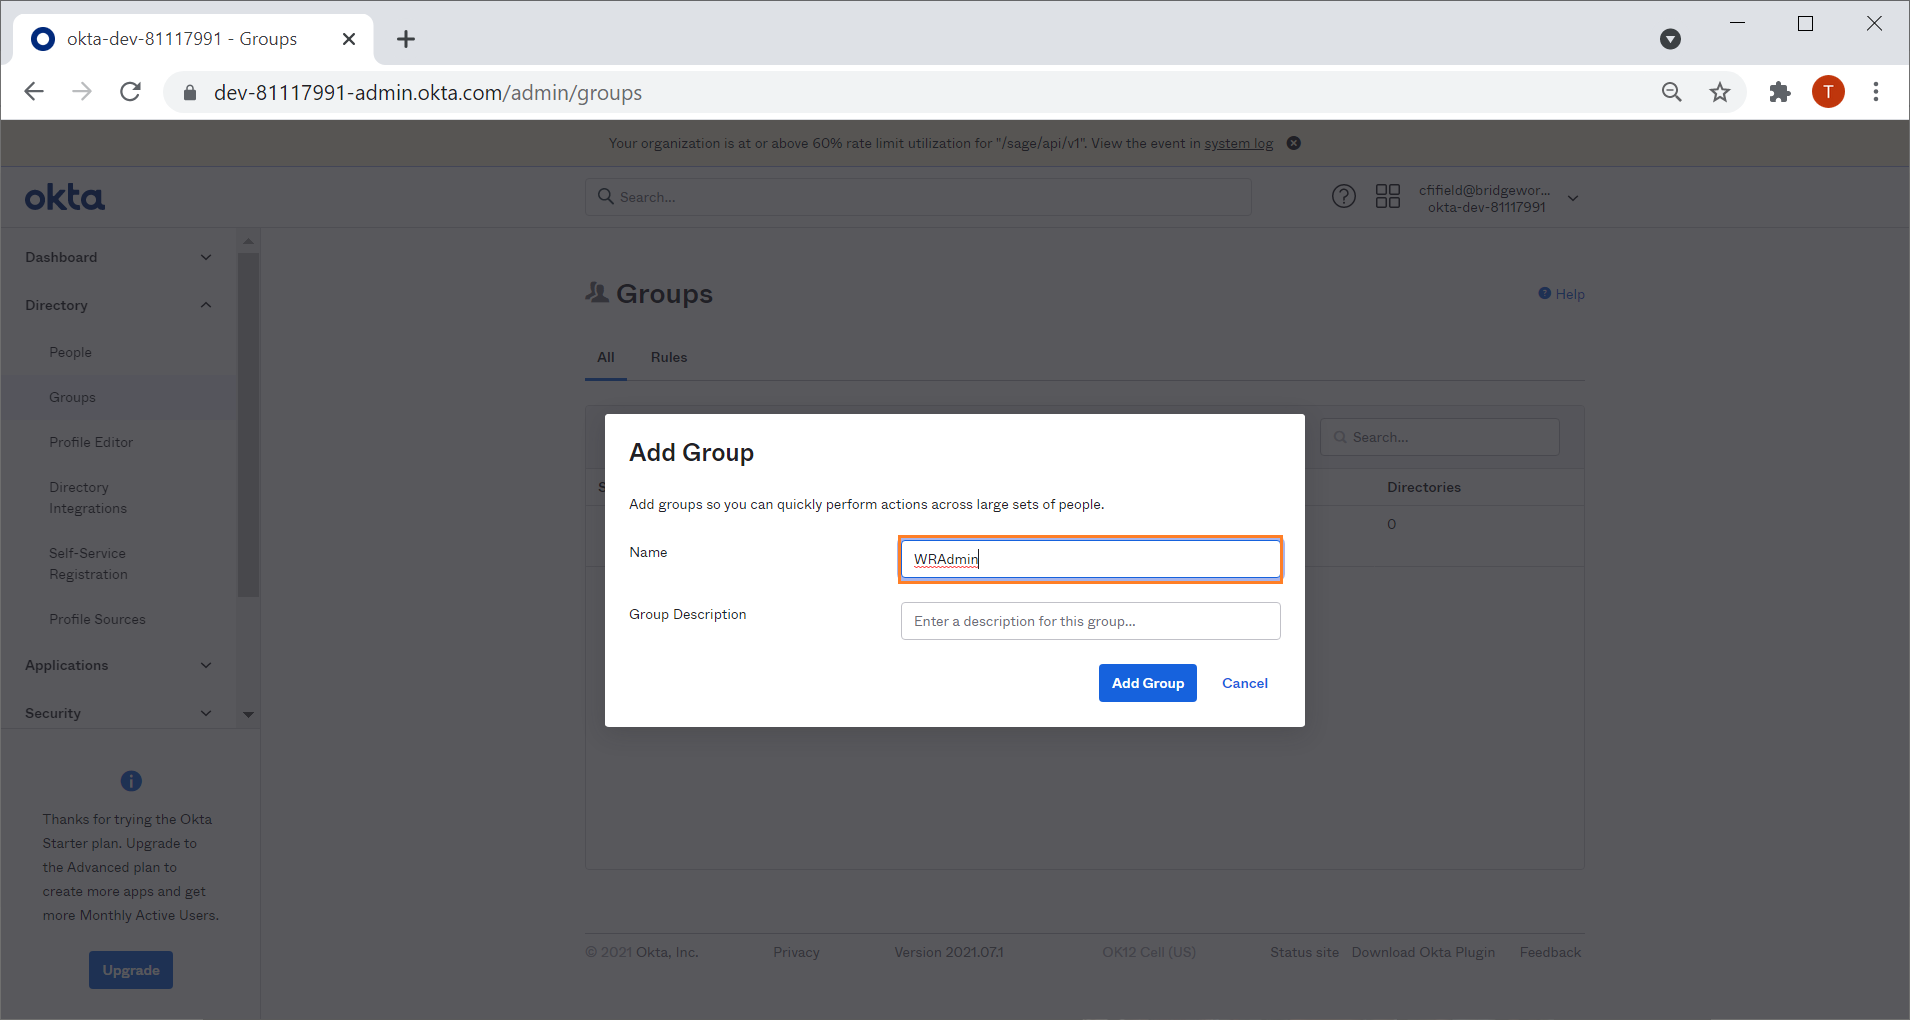Bookmark this page with the star
Image resolution: width=1910 pixels, height=1020 pixels.
tap(1720, 92)
